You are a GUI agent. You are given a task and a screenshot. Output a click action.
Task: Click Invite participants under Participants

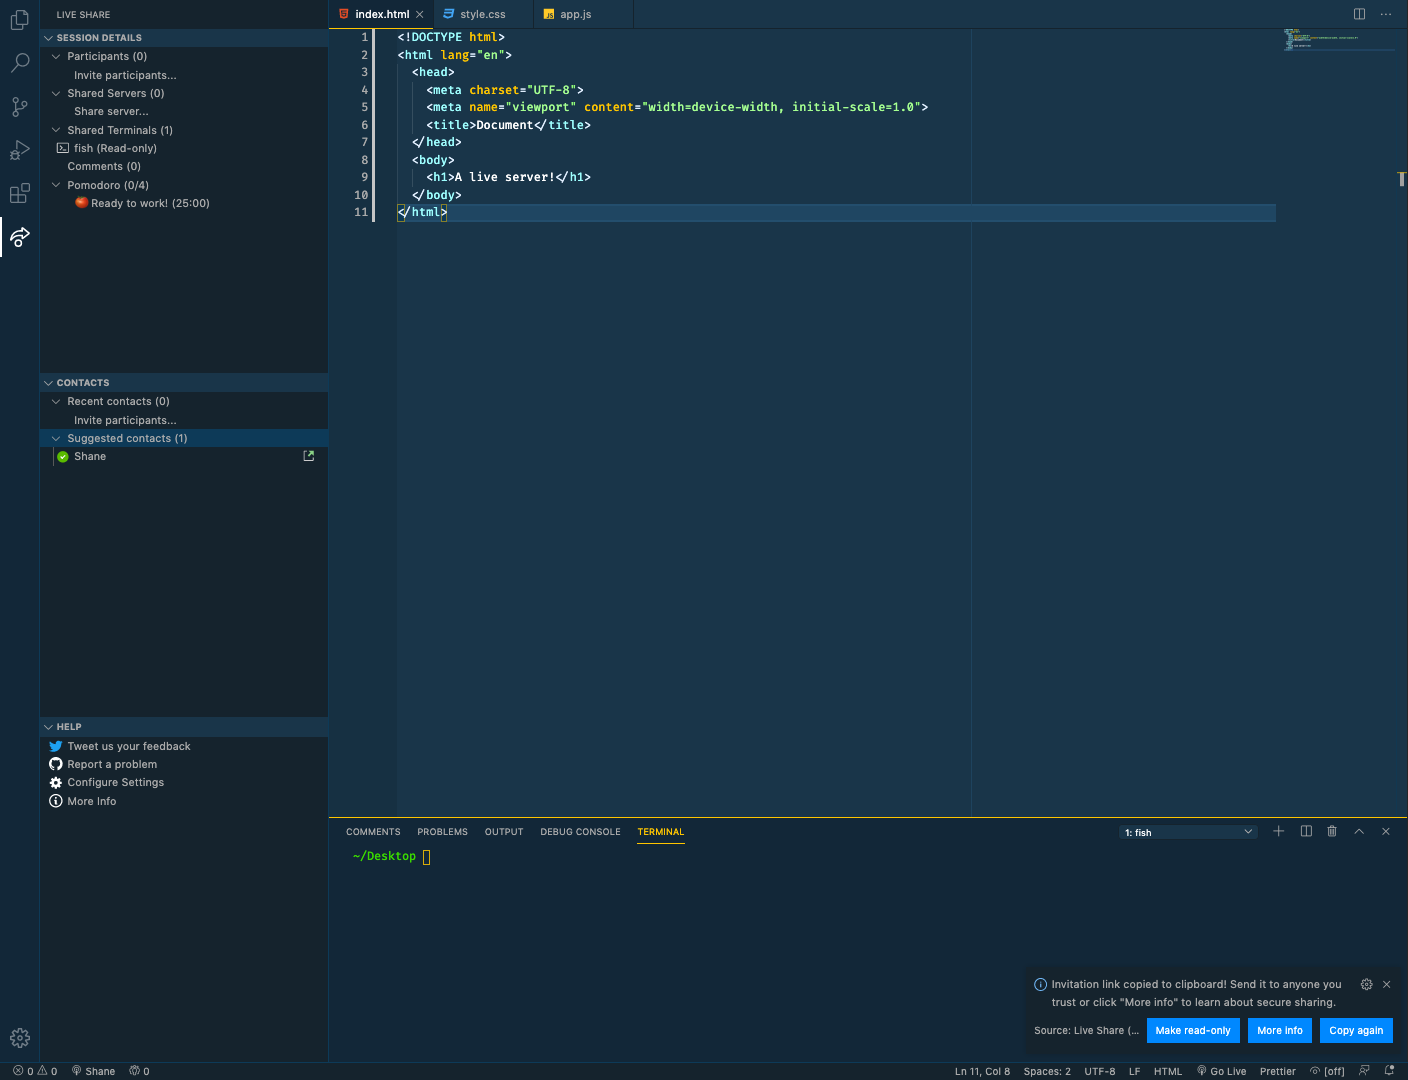coord(125,75)
